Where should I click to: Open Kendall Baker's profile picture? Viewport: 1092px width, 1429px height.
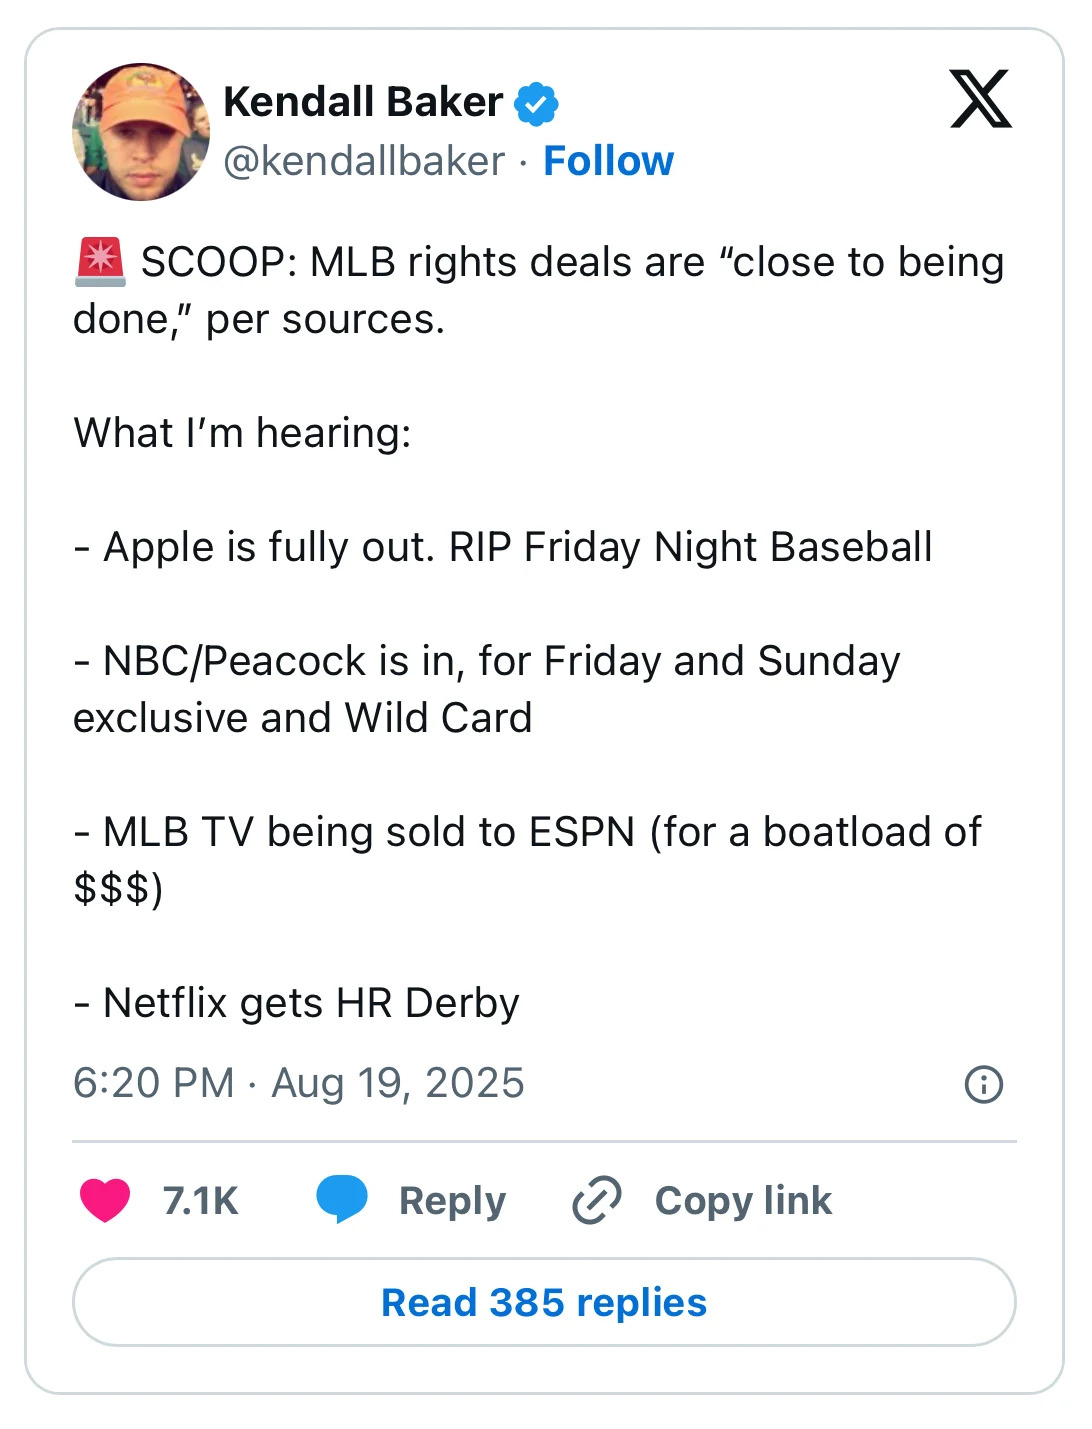pos(141,132)
